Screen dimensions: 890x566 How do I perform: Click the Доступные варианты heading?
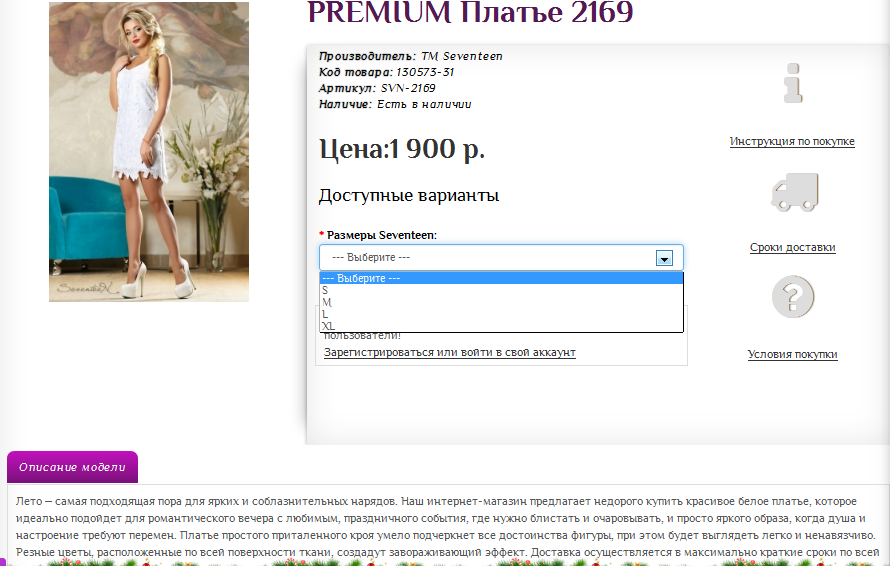point(409,195)
